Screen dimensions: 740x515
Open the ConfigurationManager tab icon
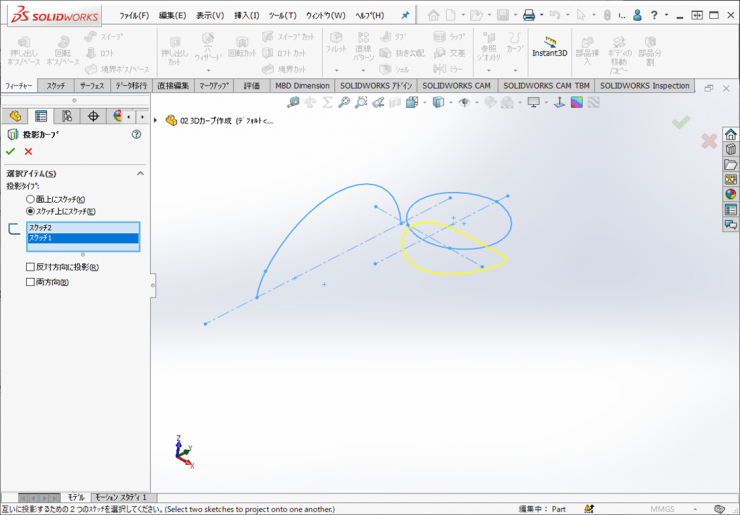[x=67, y=117]
